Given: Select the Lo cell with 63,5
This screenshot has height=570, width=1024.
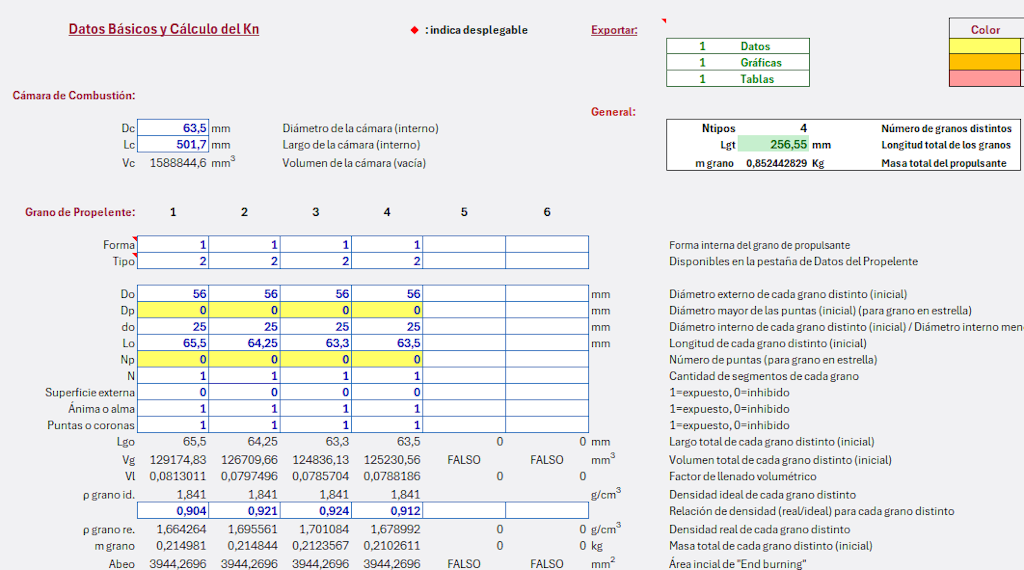Looking at the screenshot, I should click(x=387, y=343).
